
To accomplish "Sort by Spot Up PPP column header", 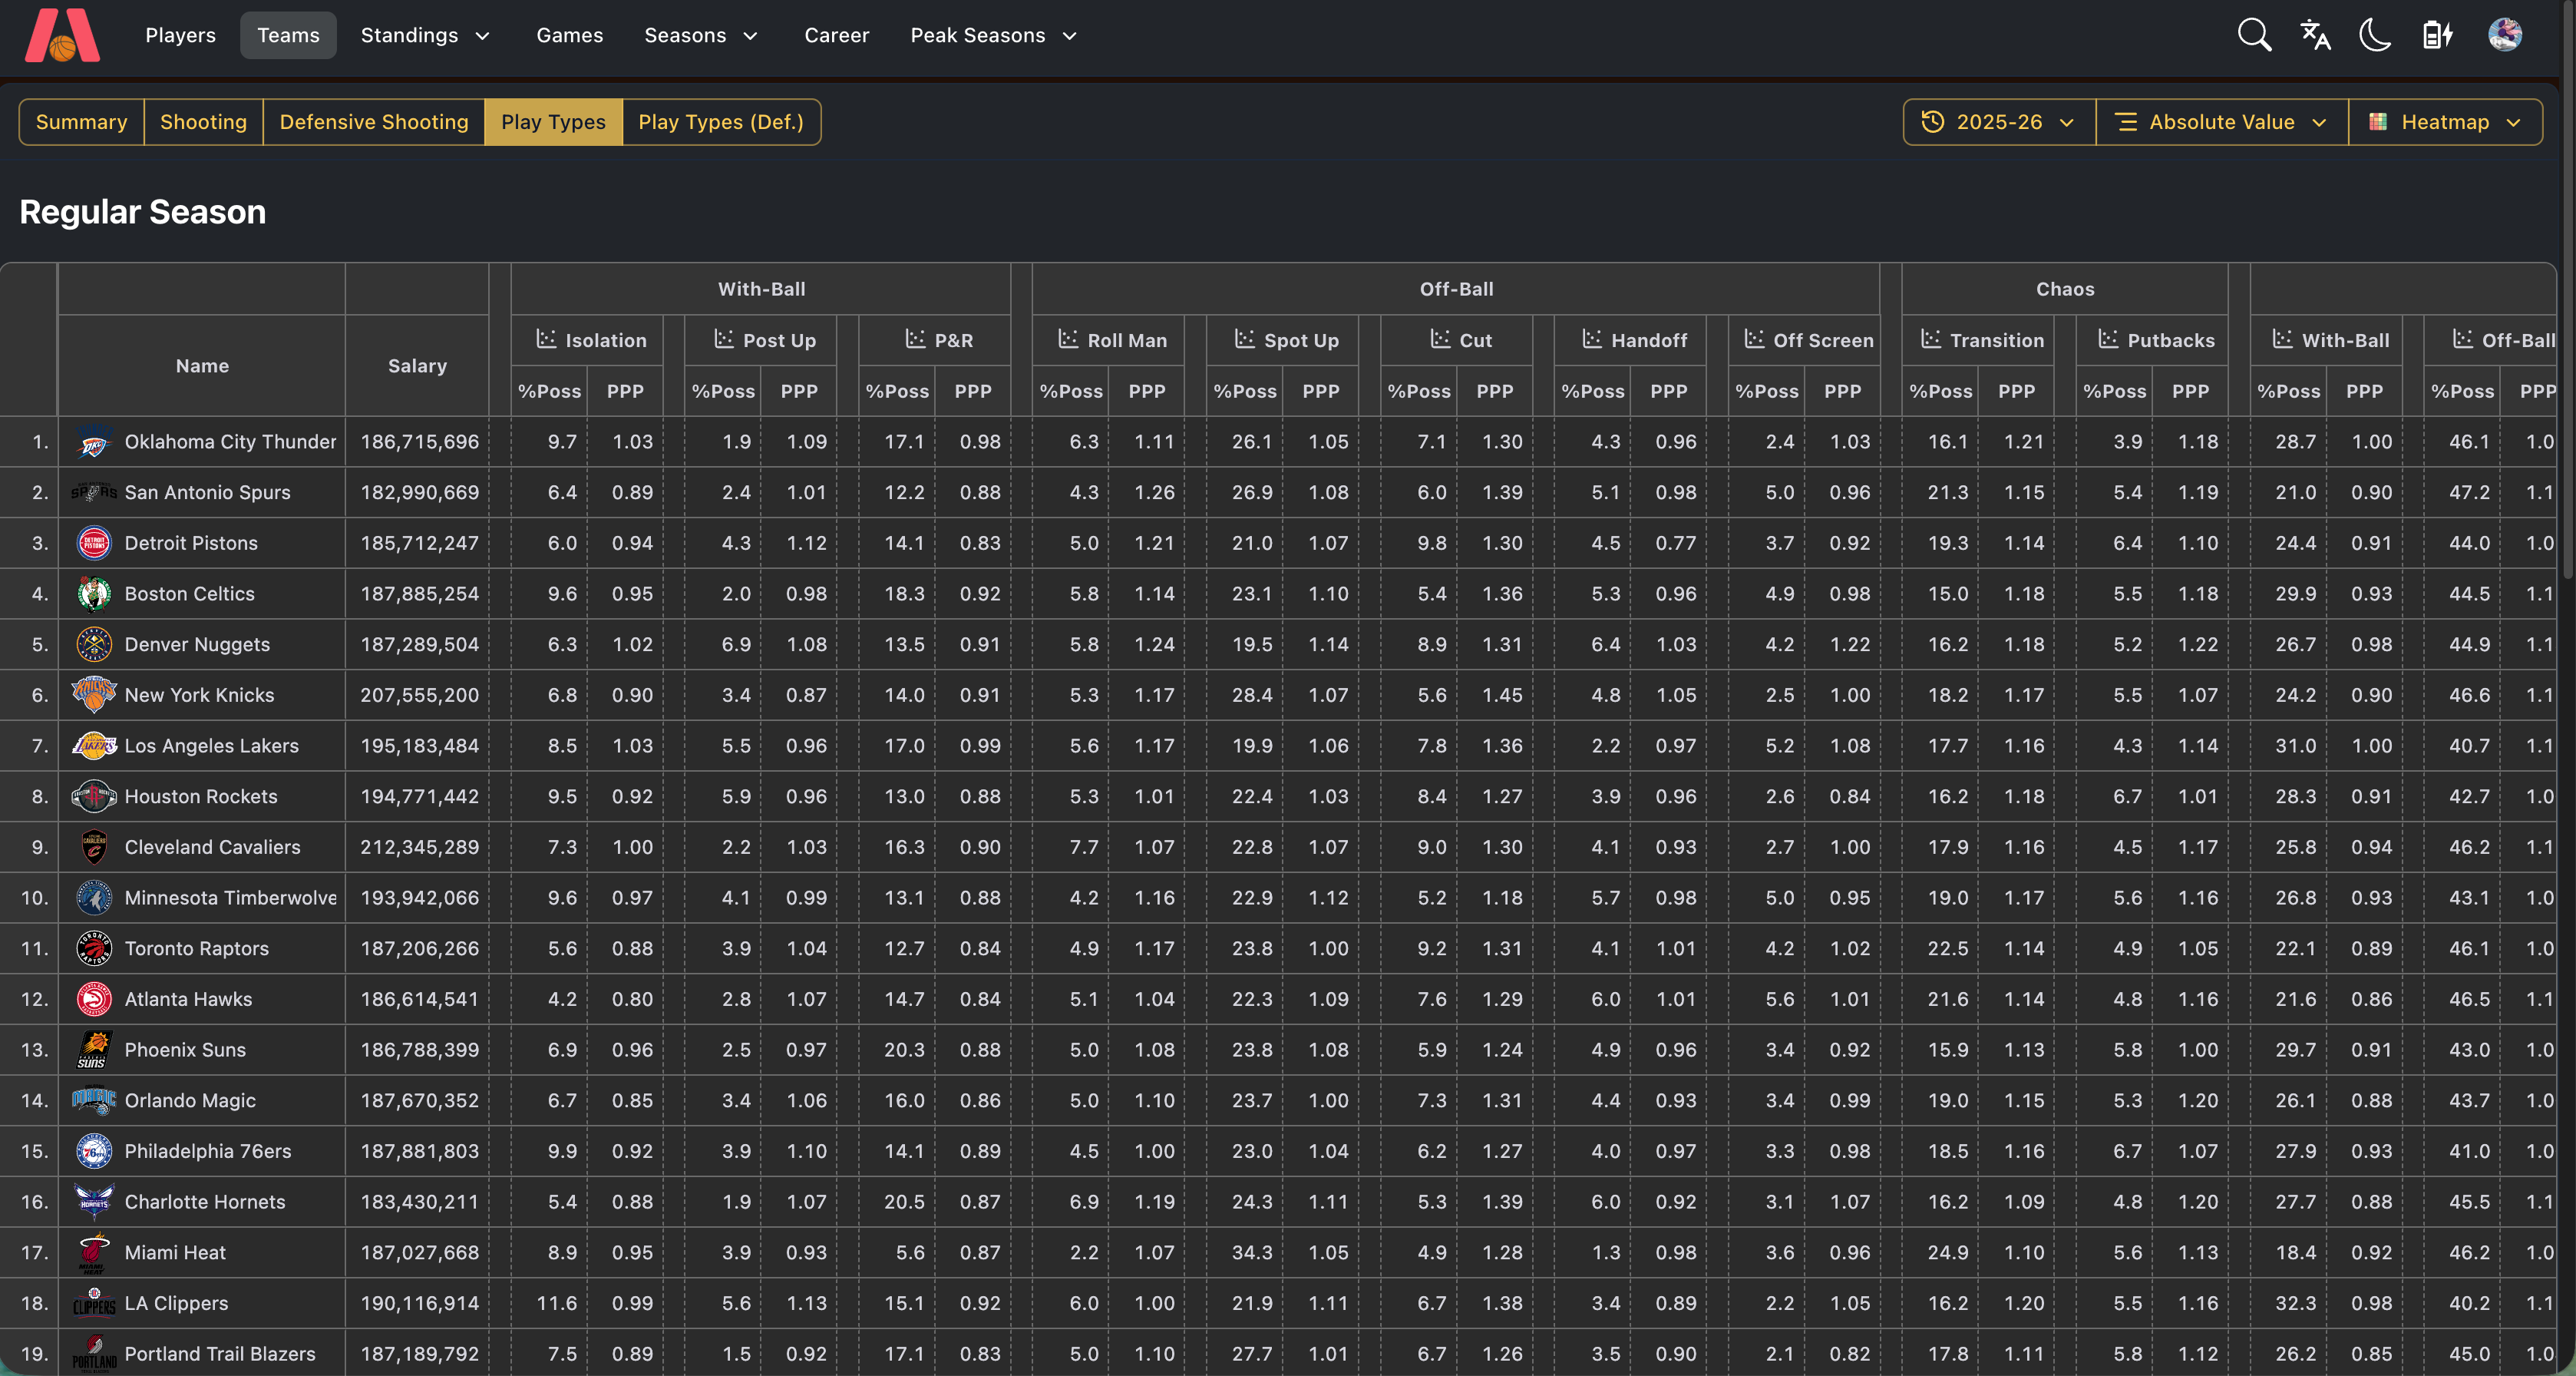I will pyautogui.click(x=1320, y=392).
